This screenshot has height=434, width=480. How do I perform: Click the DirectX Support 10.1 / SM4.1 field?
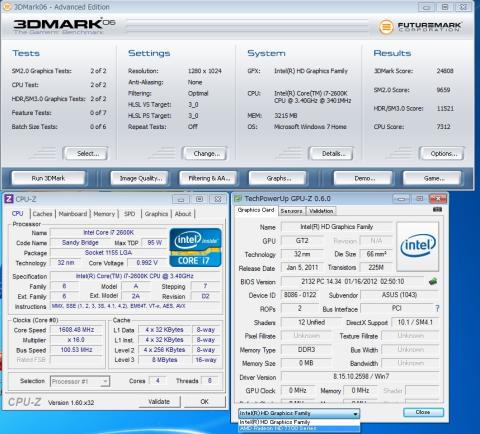point(415,322)
